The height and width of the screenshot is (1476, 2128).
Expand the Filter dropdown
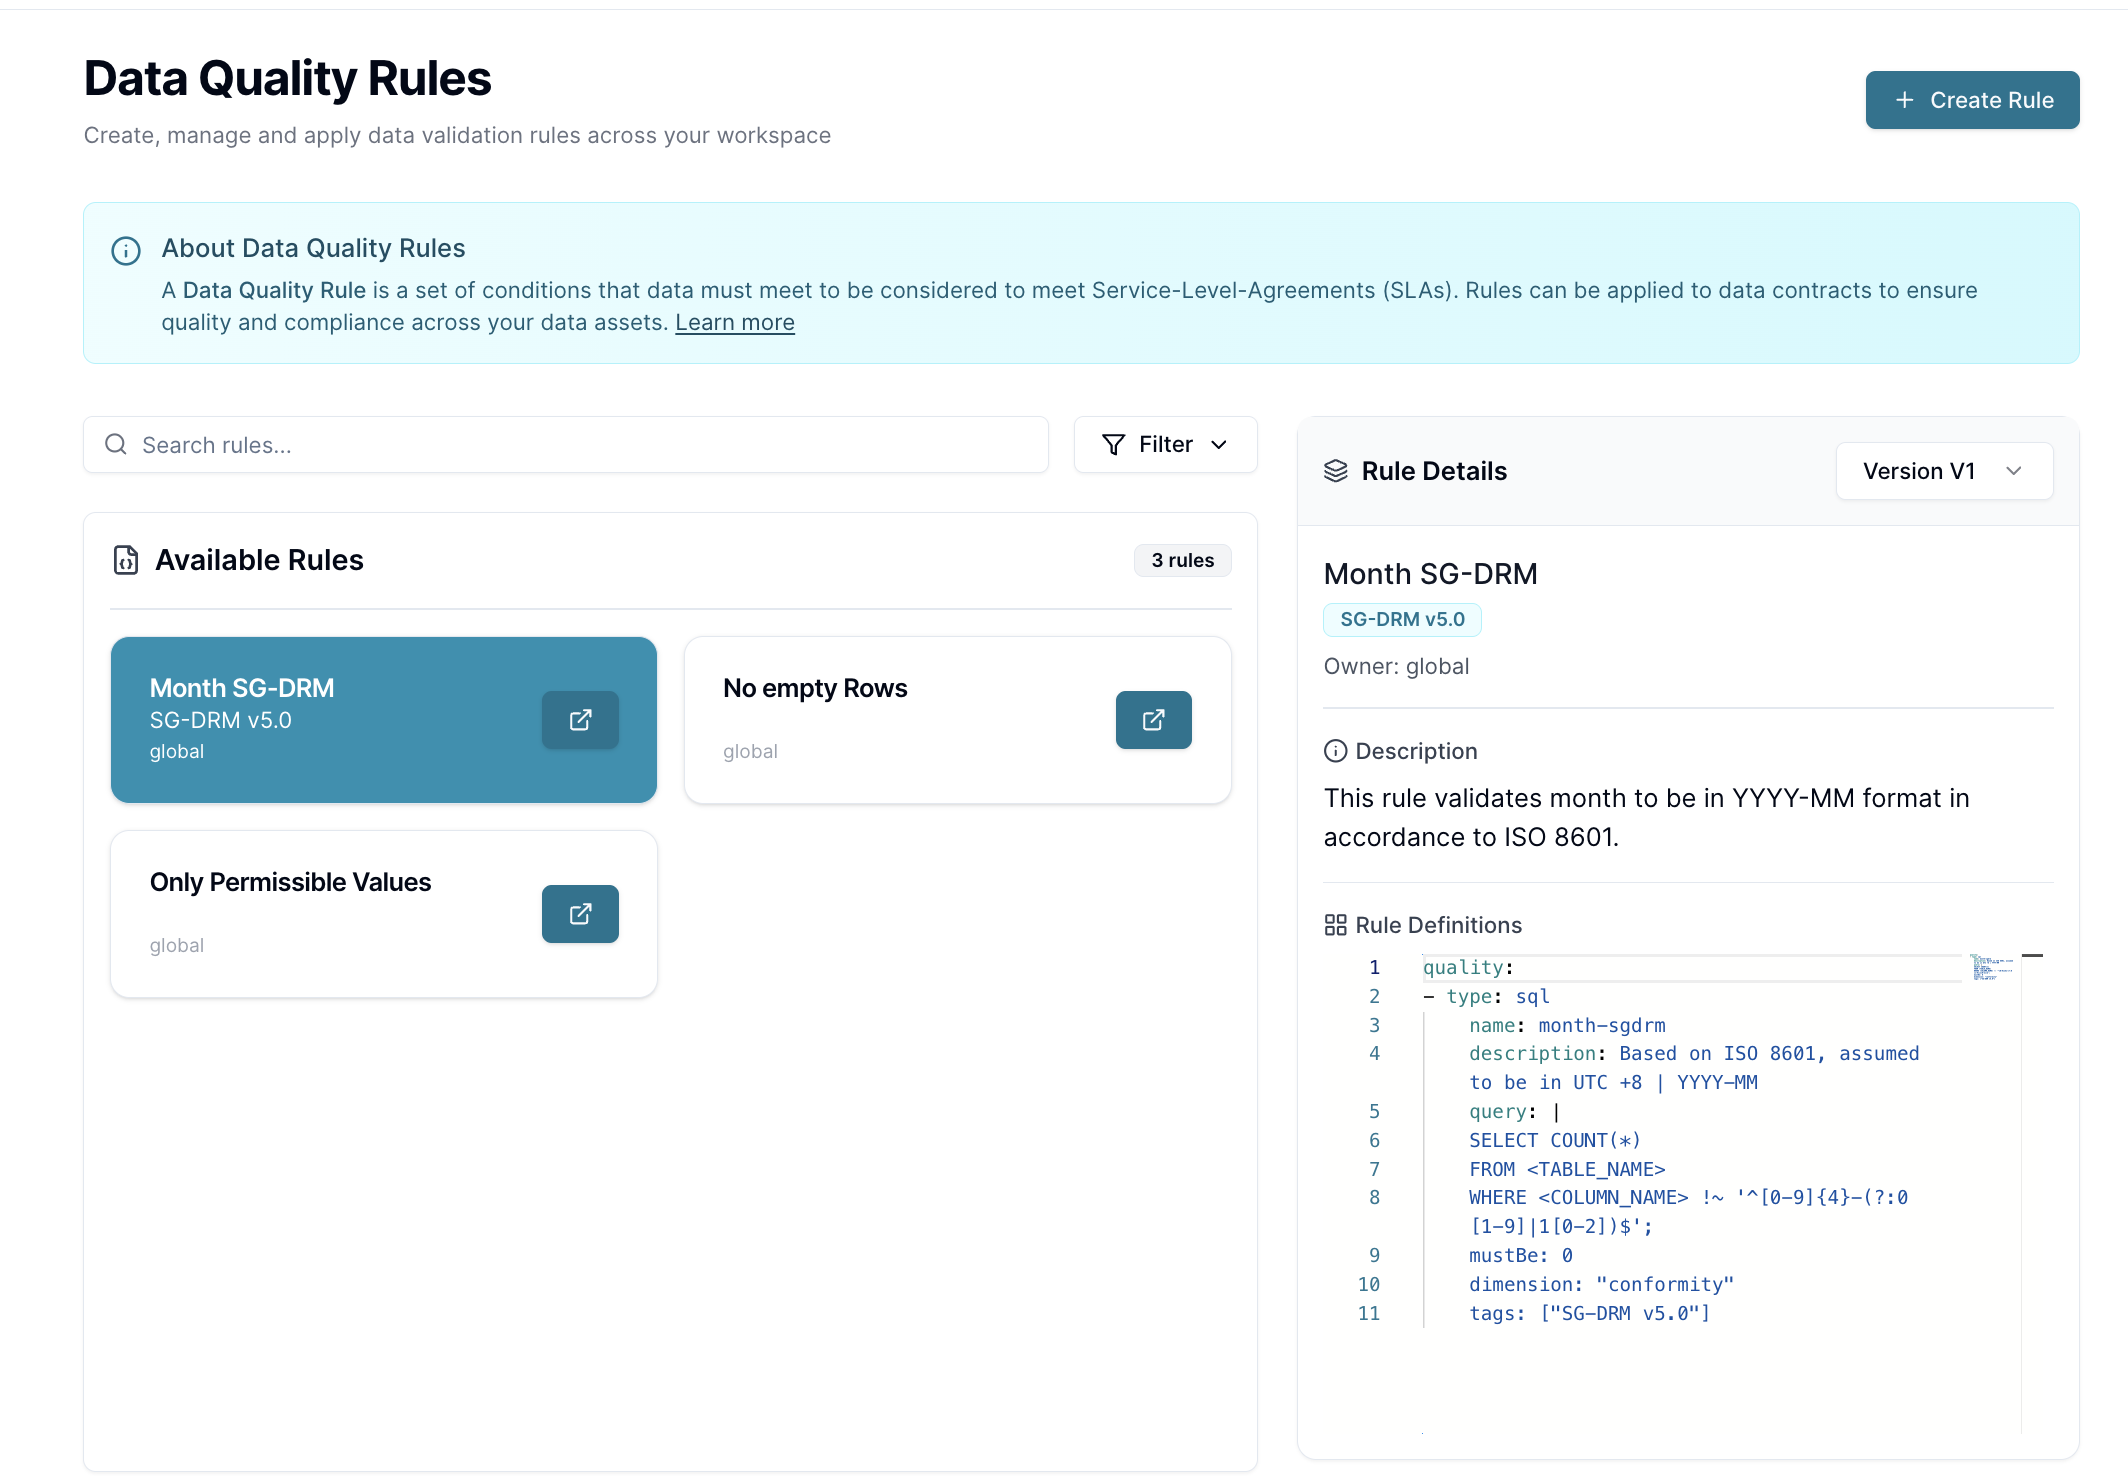1165,445
